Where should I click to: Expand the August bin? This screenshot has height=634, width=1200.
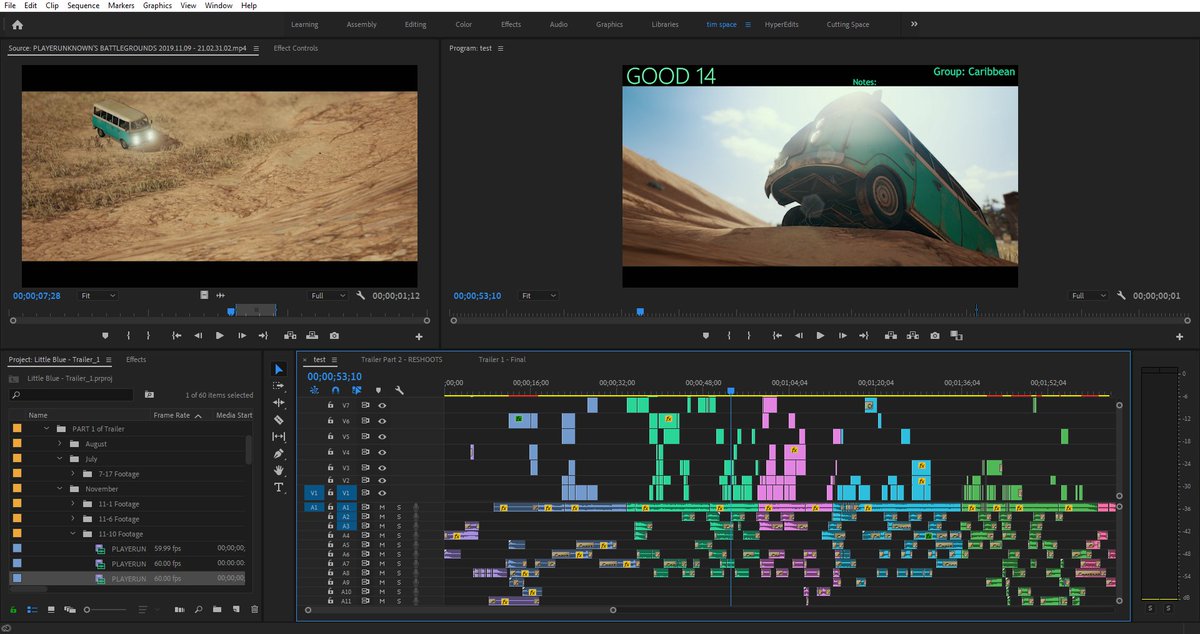click(60, 444)
